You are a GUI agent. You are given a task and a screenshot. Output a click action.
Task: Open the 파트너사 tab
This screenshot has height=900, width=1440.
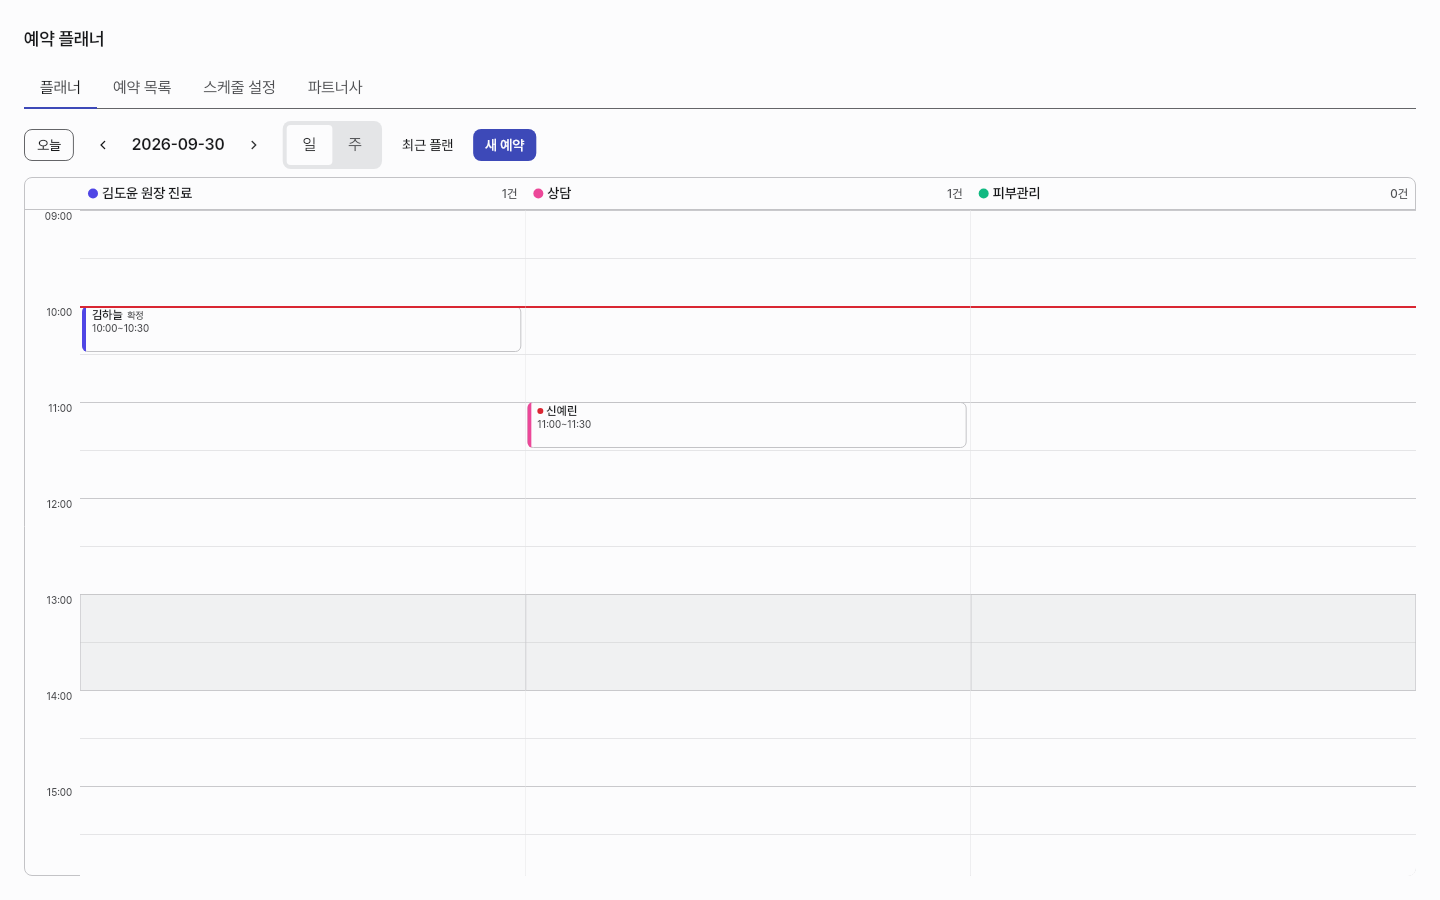click(335, 88)
